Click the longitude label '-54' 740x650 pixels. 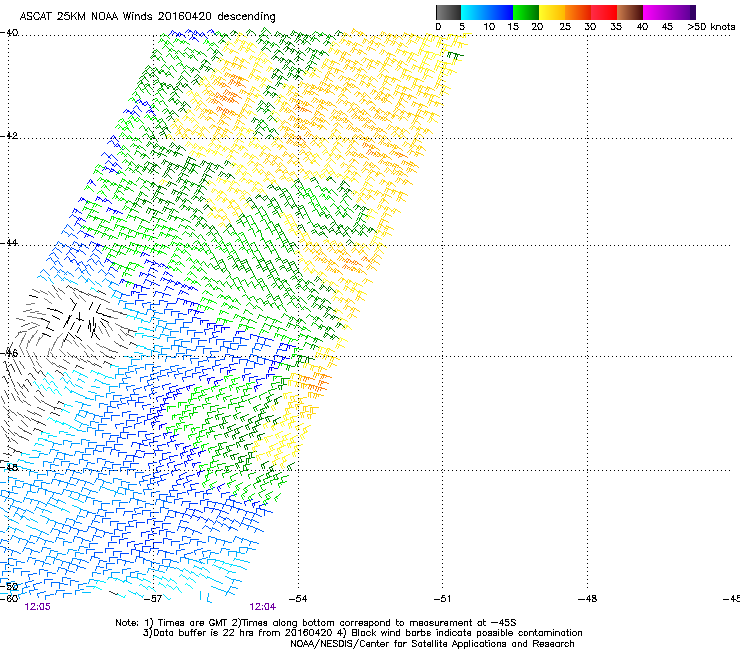click(298, 599)
